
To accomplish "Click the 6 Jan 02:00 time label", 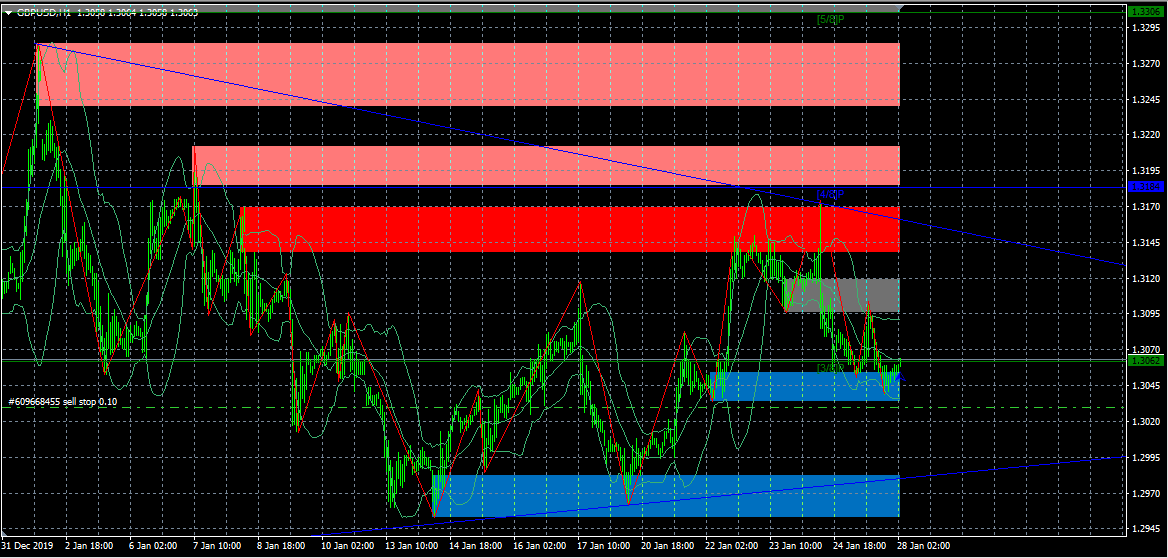I will coord(153,545).
